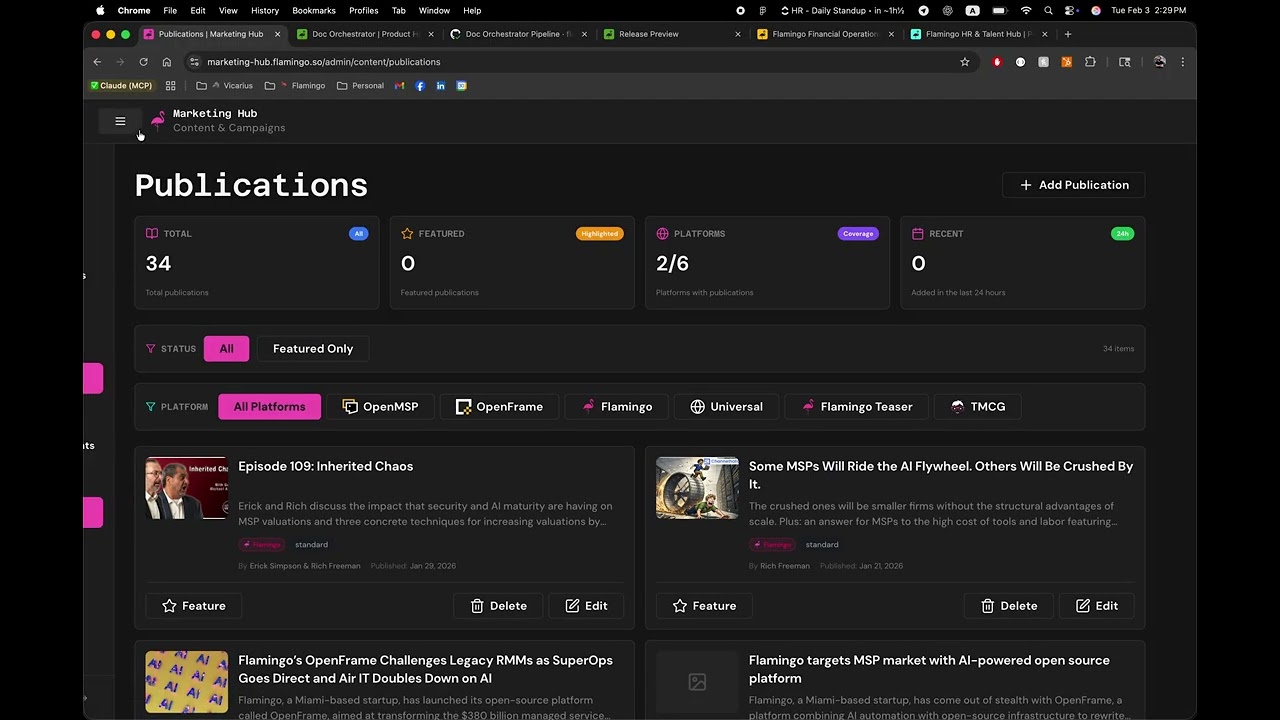This screenshot has height=720, width=1280.
Task: Open a new browser tab
Action: click(1068, 34)
